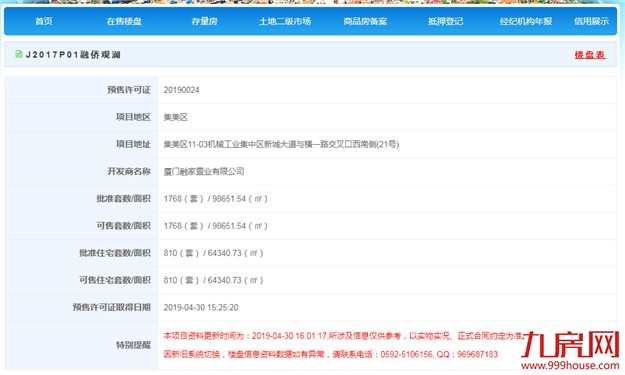Open the 信用展示 nav tab
The height and width of the screenshot is (375, 625).
click(592, 21)
